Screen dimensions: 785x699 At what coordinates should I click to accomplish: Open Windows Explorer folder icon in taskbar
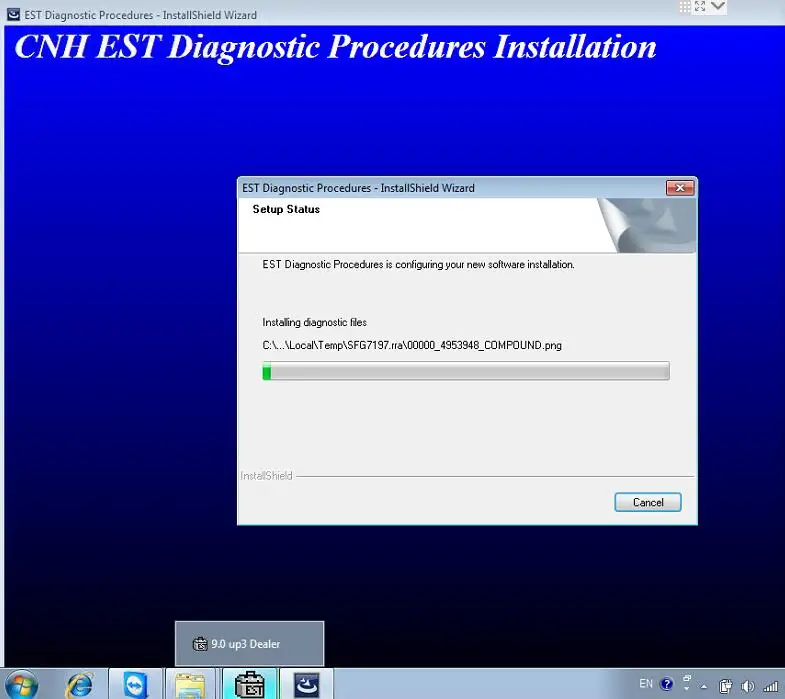point(190,684)
